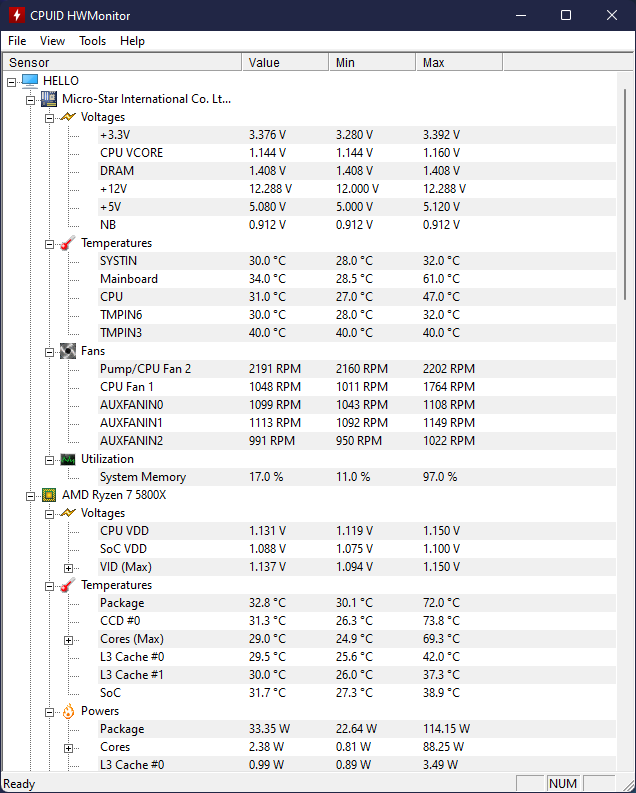Expand the Cores power row

pos(68,748)
